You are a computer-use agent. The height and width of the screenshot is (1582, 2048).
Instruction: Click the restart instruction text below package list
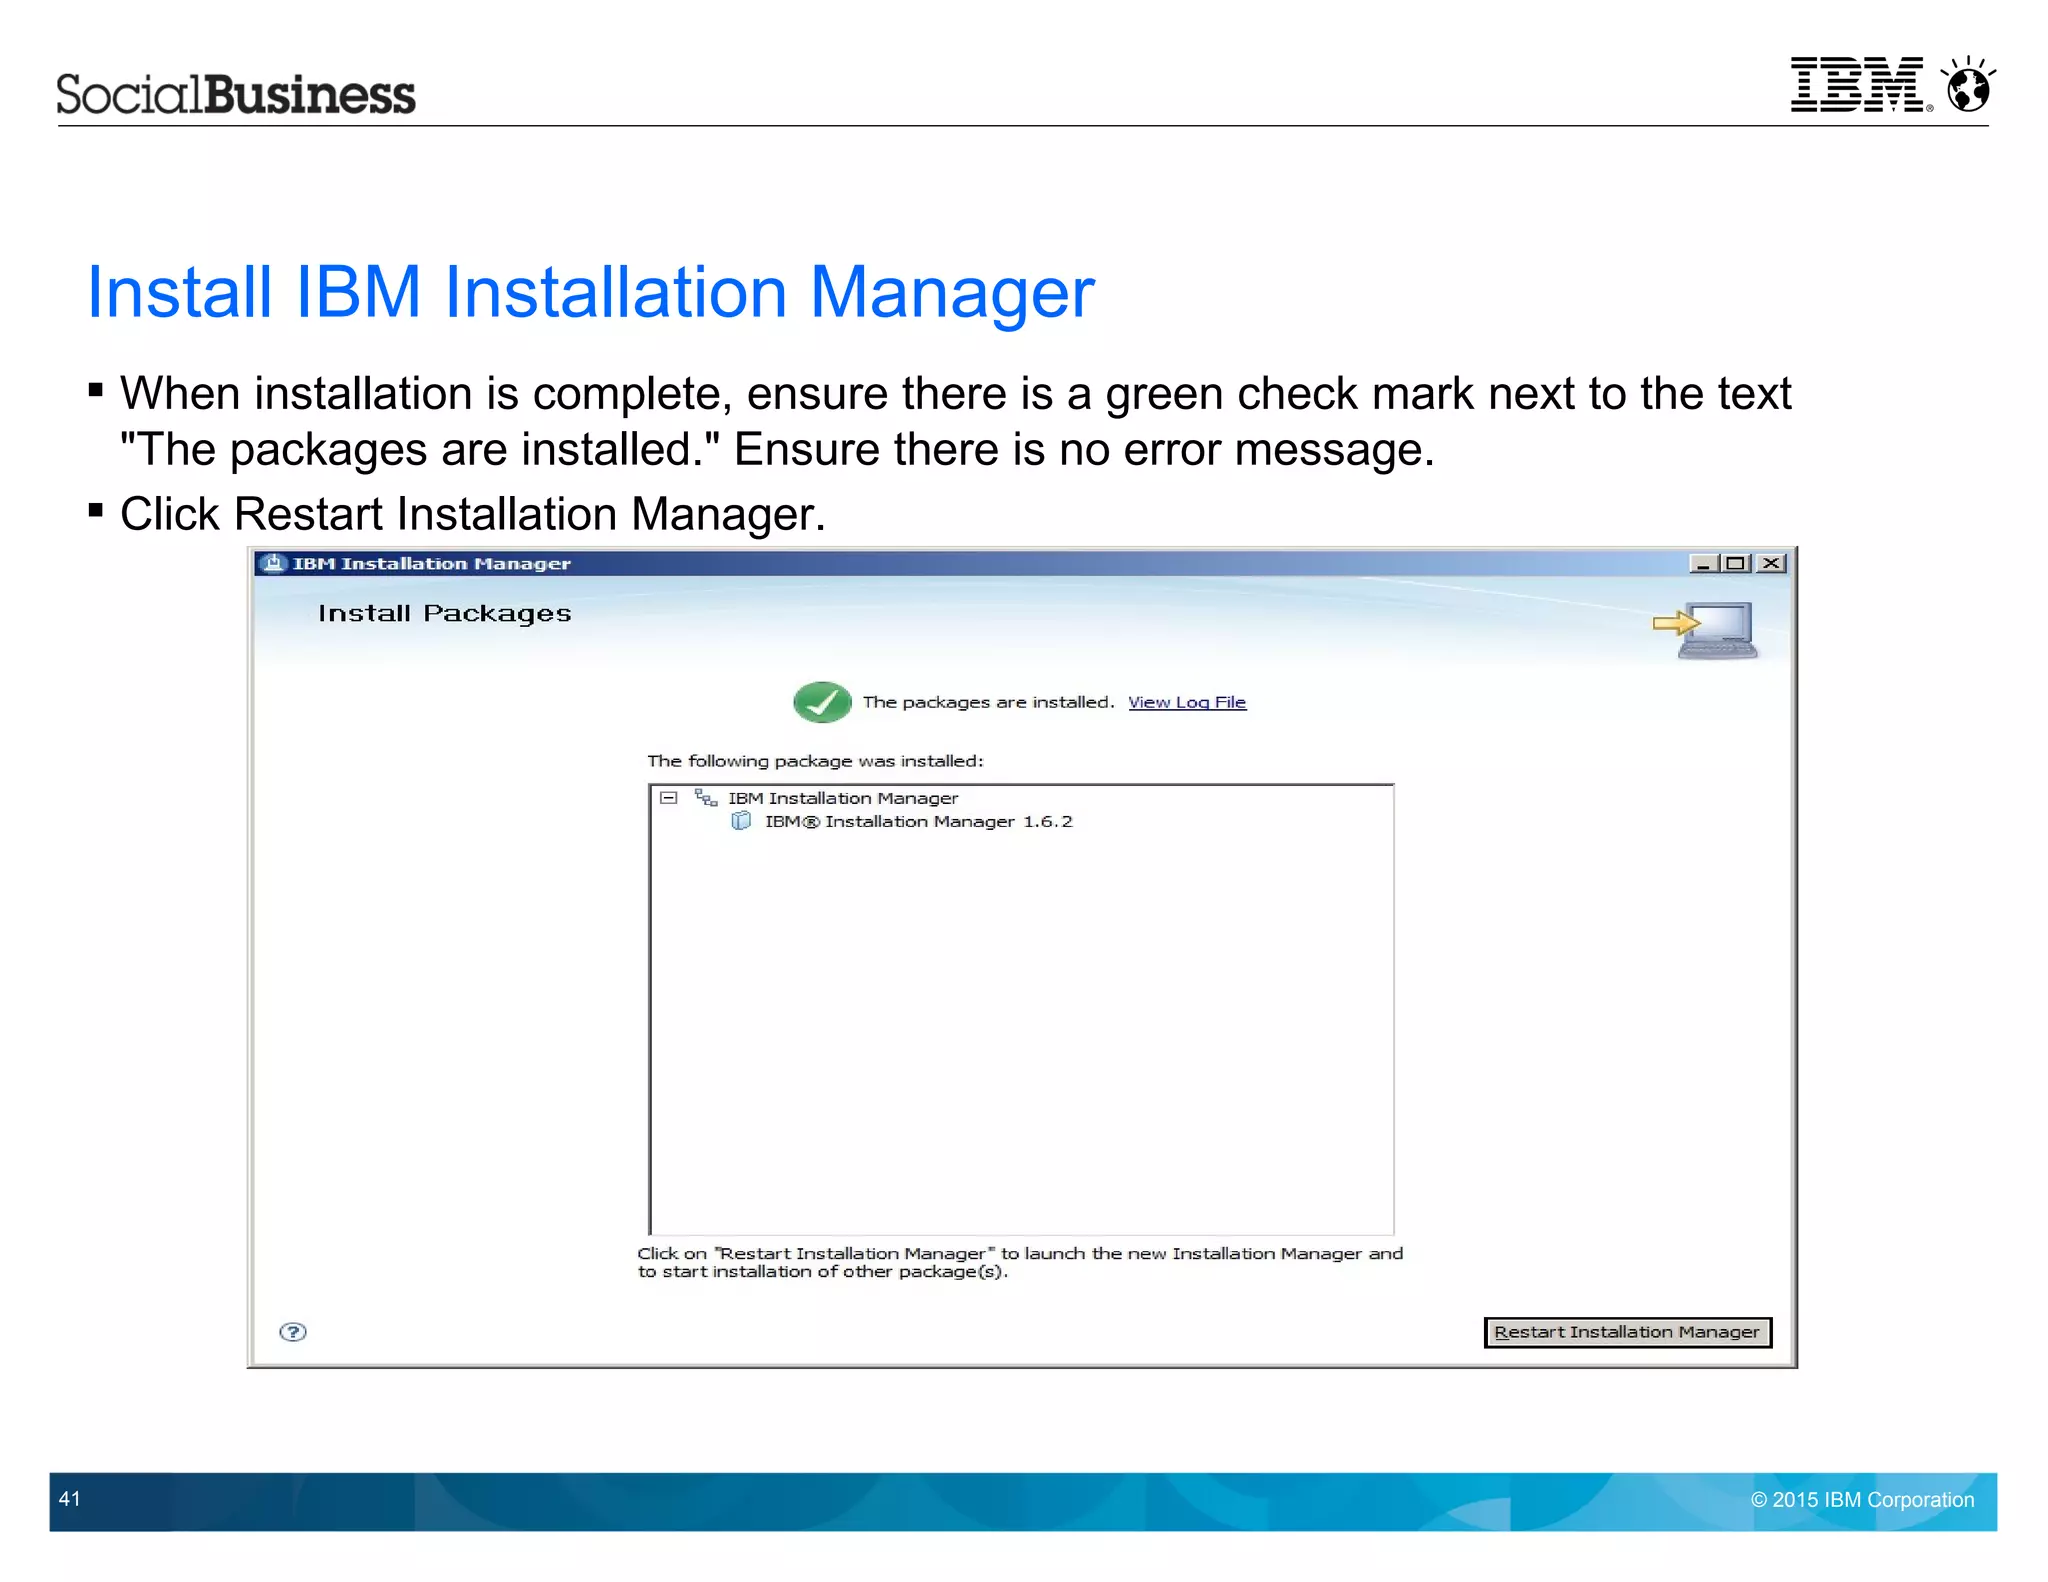[1020, 1262]
